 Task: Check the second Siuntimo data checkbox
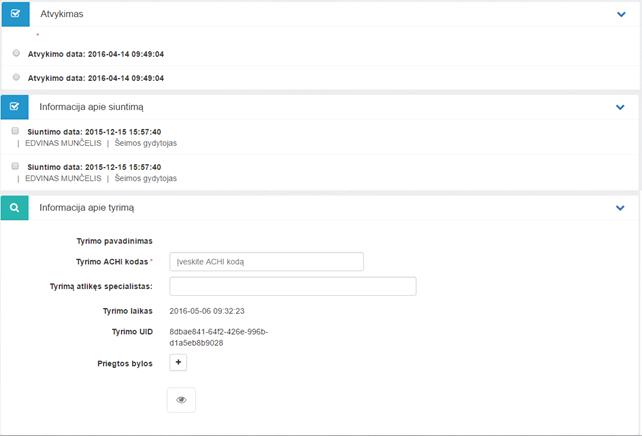tap(16, 166)
